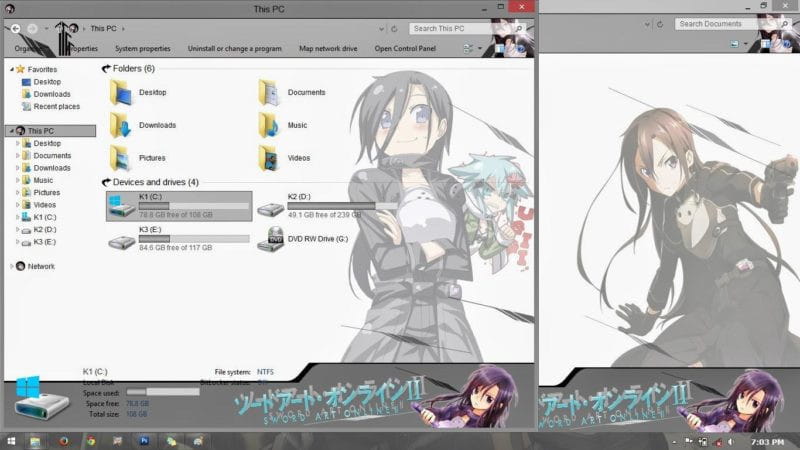Viewport: 800px width, 450px height.
Task: Collapse the Folders (6) group header
Action: 106,69
